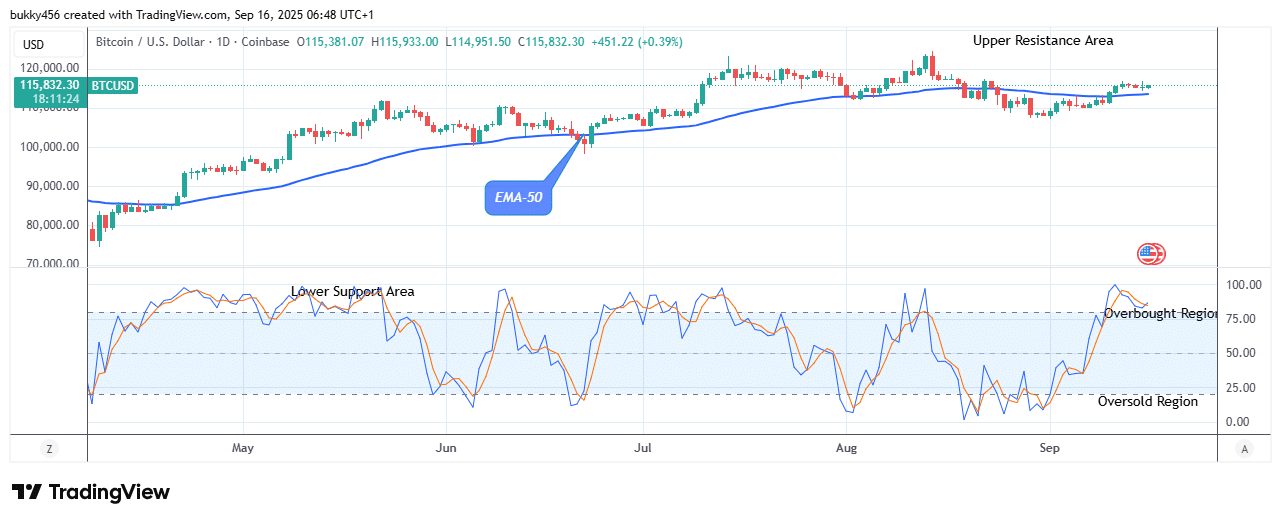This screenshot has height=522, width=1281.
Task: Click the 70,000.00 price axis label
Action: coord(53,264)
